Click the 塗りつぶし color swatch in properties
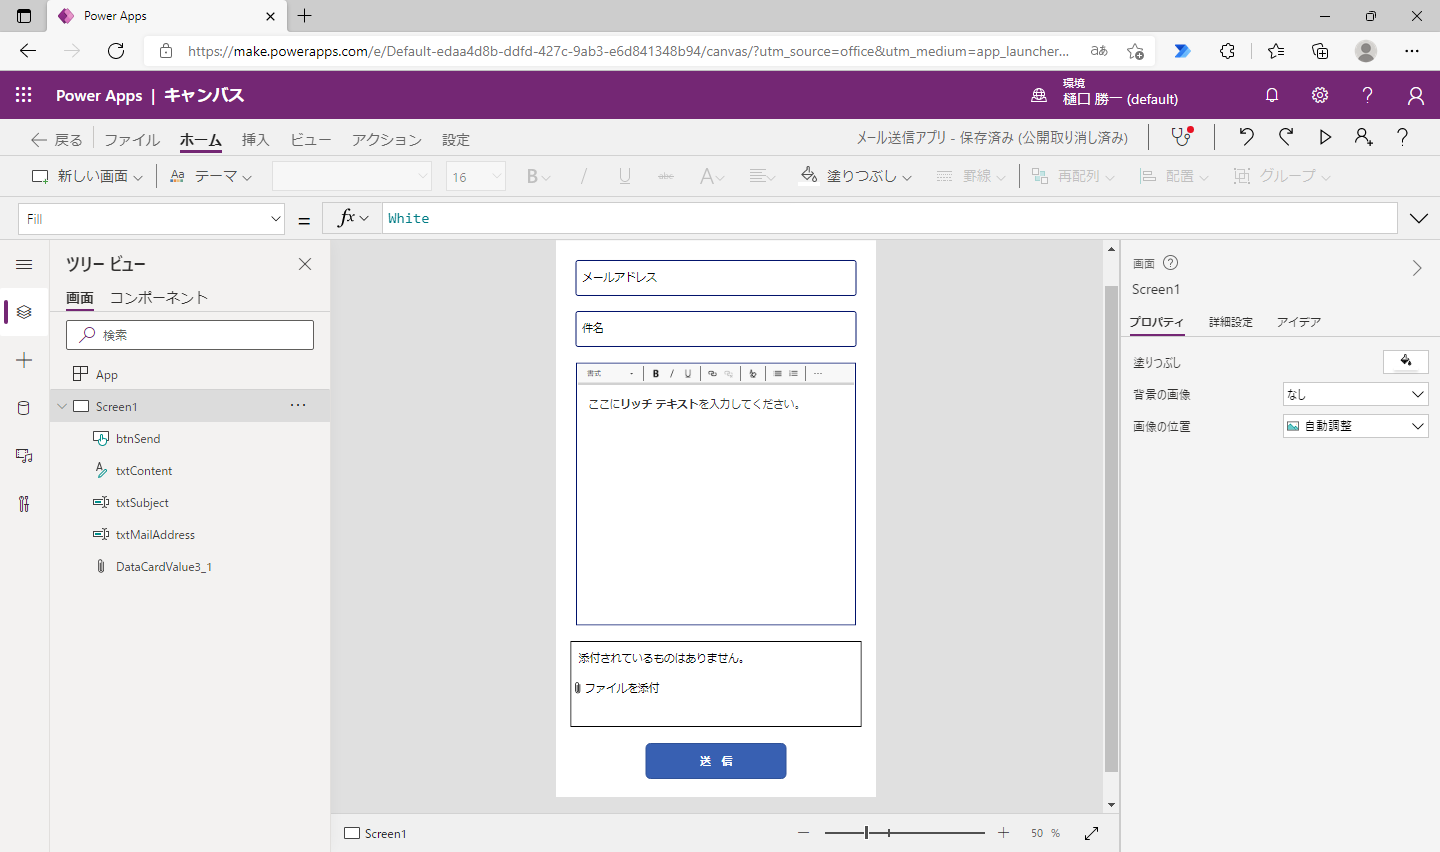This screenshot has height=852, width=1440. pos(1406,362)
